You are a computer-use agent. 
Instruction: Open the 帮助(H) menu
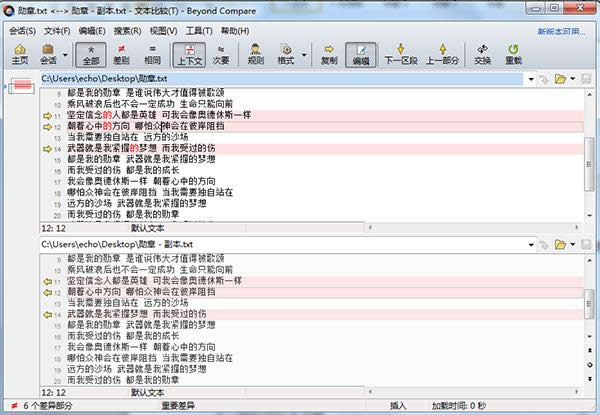click(235, 31)
